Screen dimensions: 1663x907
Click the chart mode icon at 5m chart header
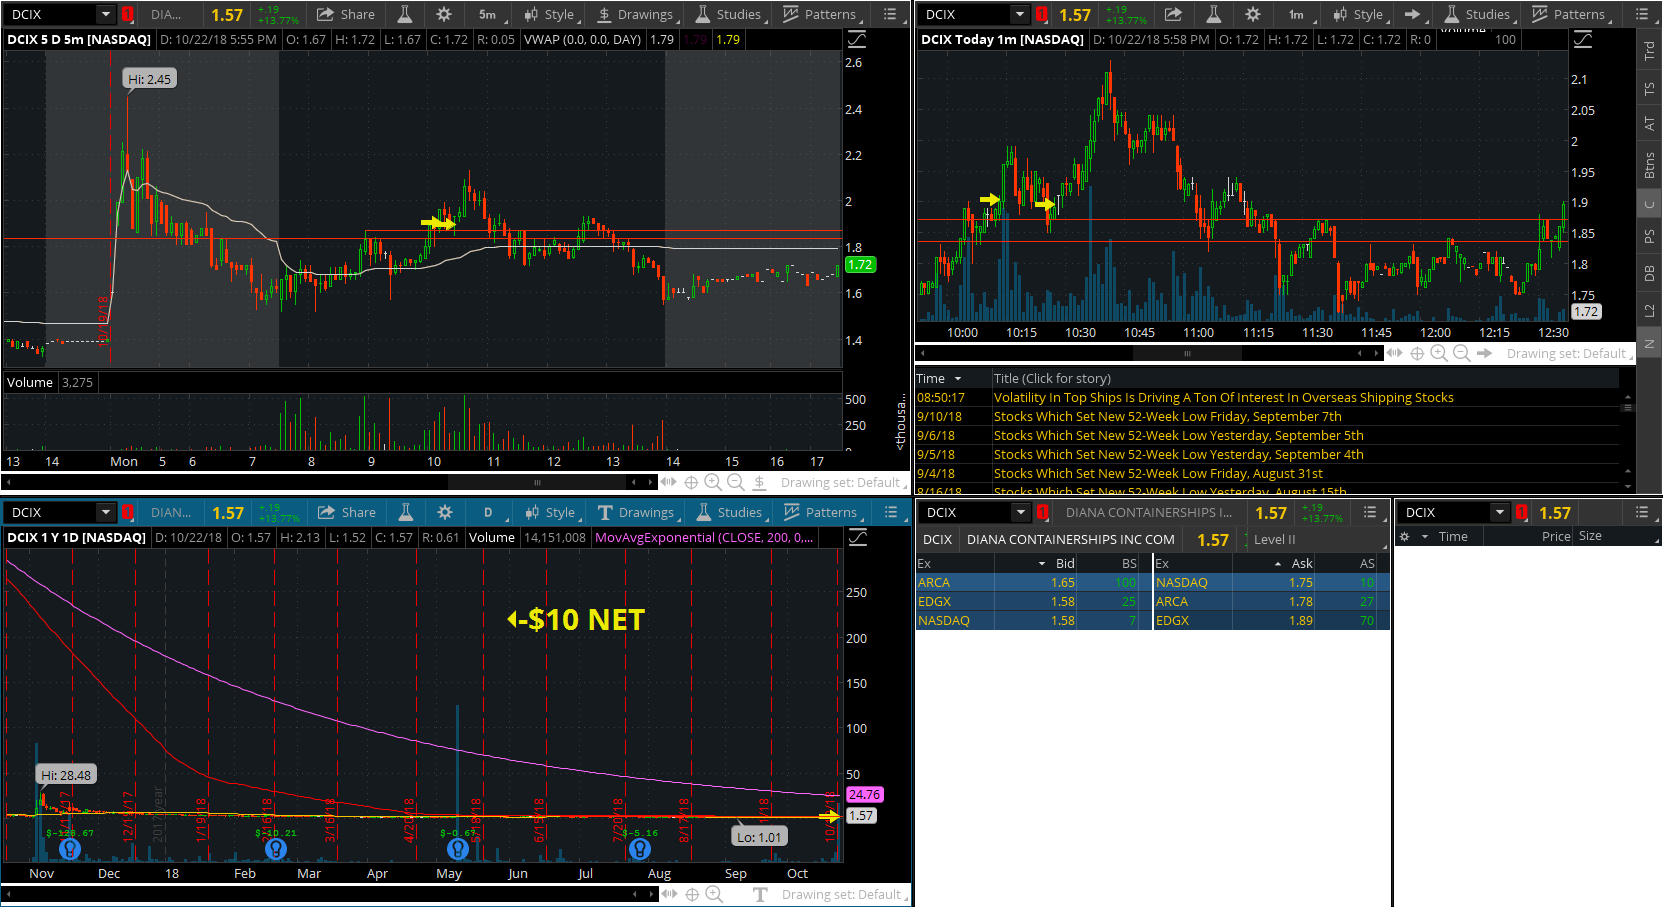click(857, 39)
